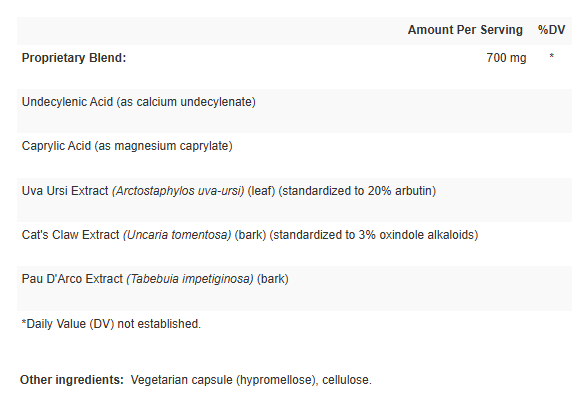Select the Pau D'Arco Extract row
The height and width of the screenshot is (401, 577).
pos(294,288)
